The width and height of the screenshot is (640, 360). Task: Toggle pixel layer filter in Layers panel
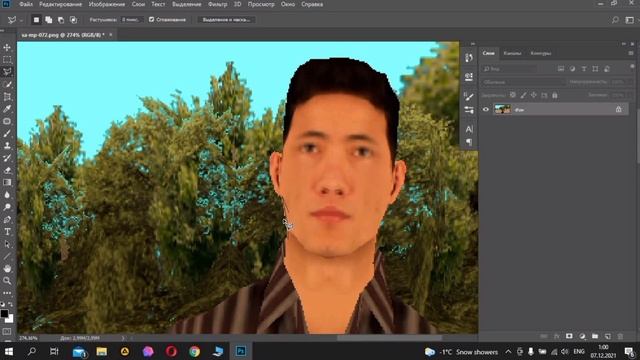click(x=561, y=69)
